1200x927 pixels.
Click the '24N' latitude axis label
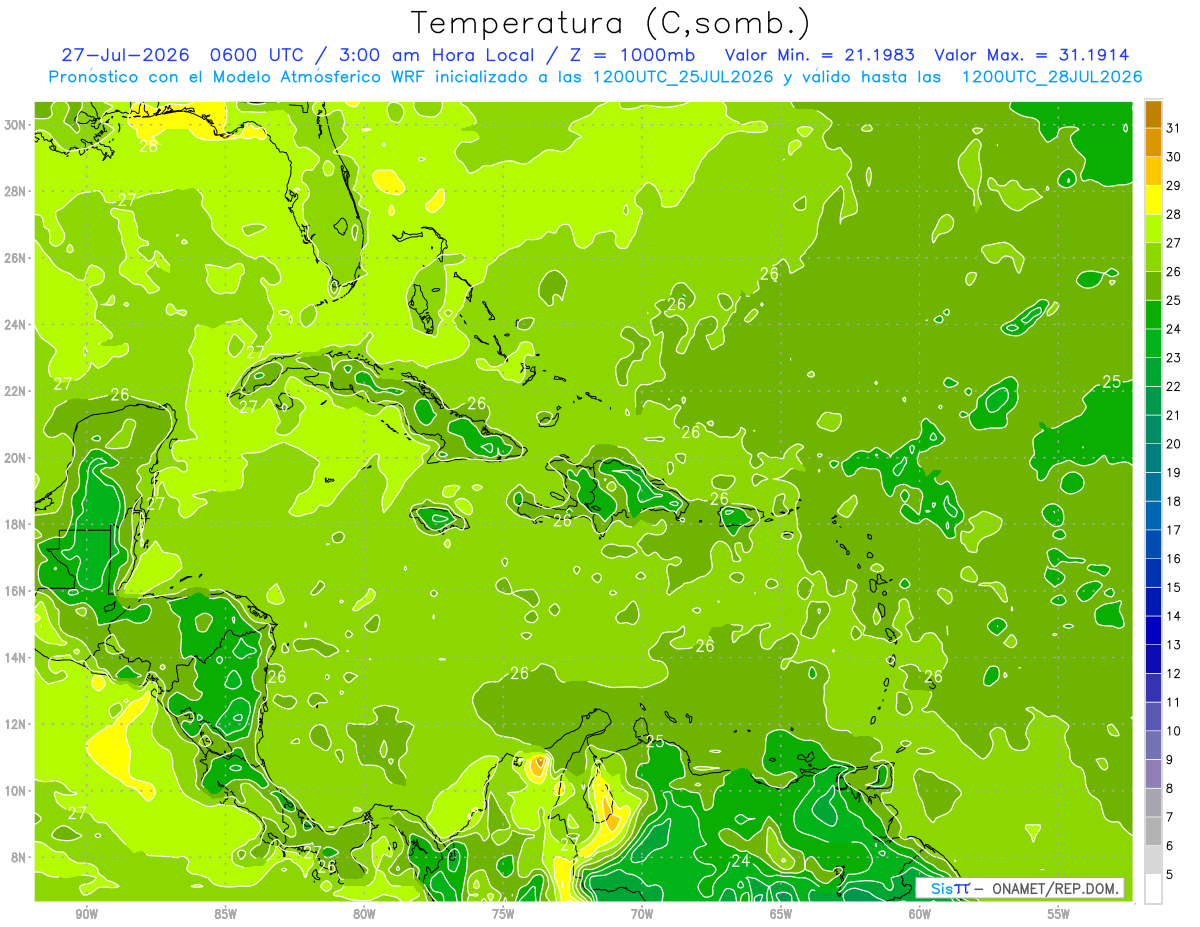click(16, 324)
